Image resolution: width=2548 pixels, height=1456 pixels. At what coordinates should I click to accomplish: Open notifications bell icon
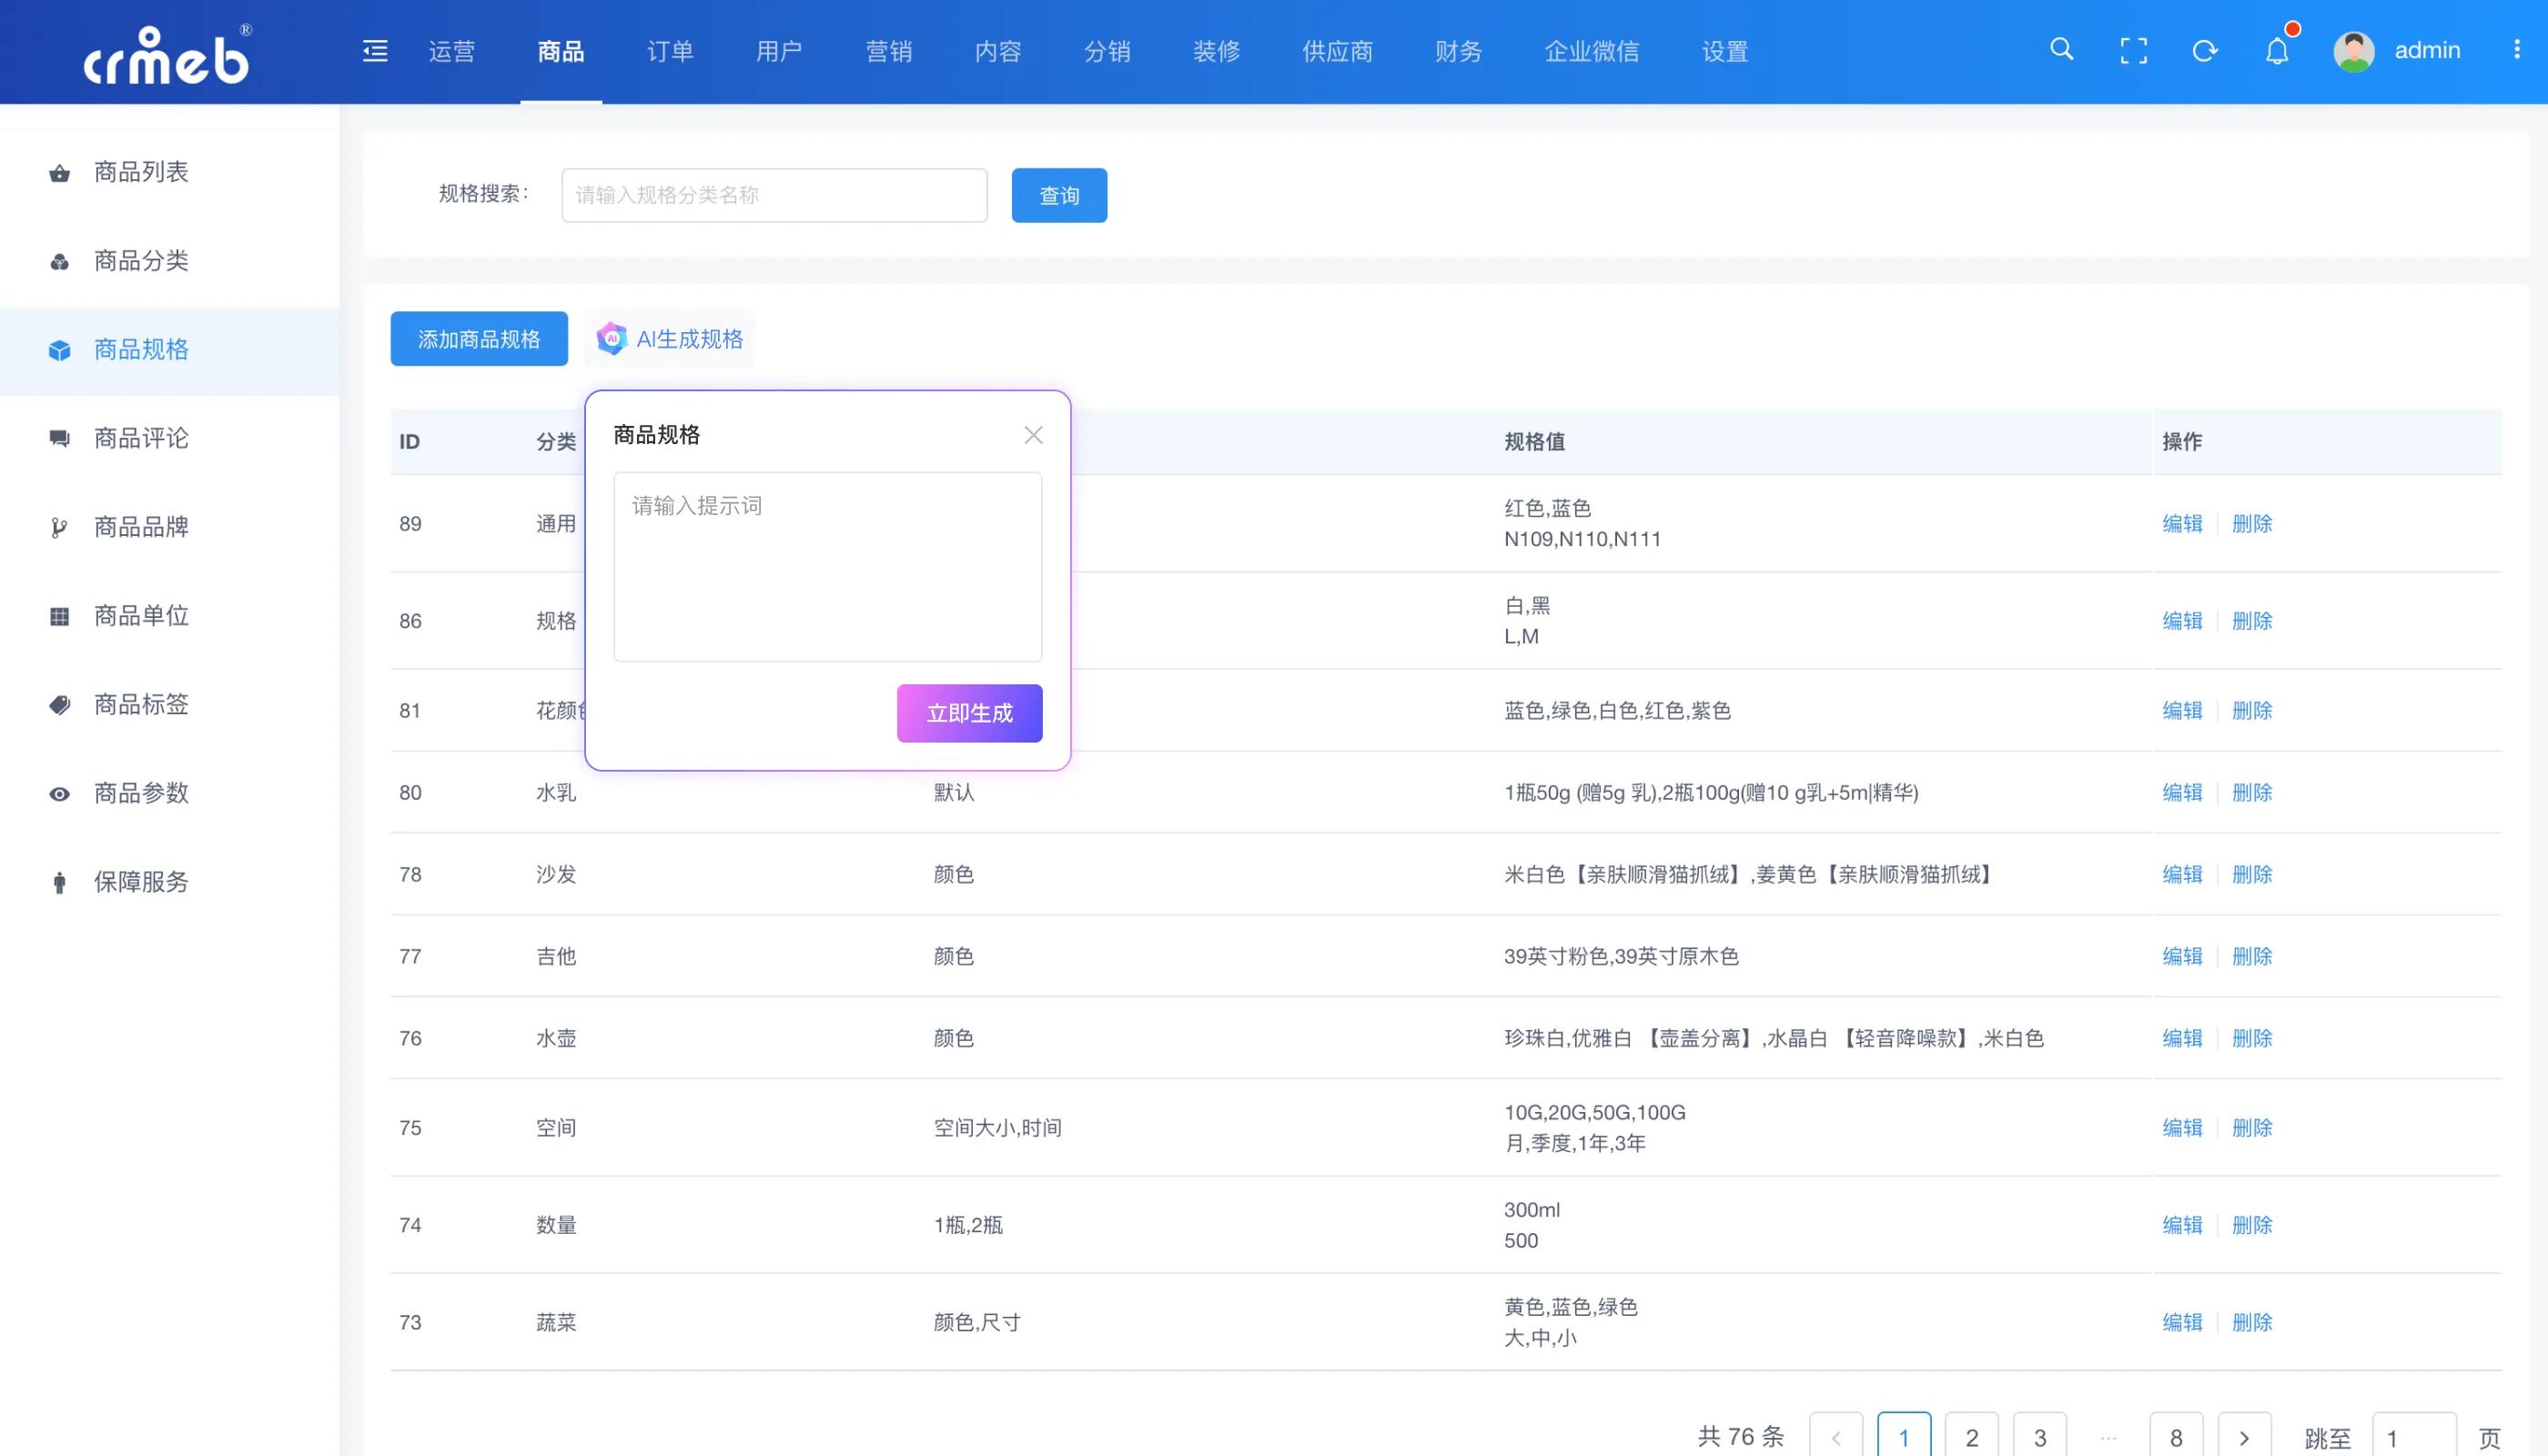(x=2277, y=50)
